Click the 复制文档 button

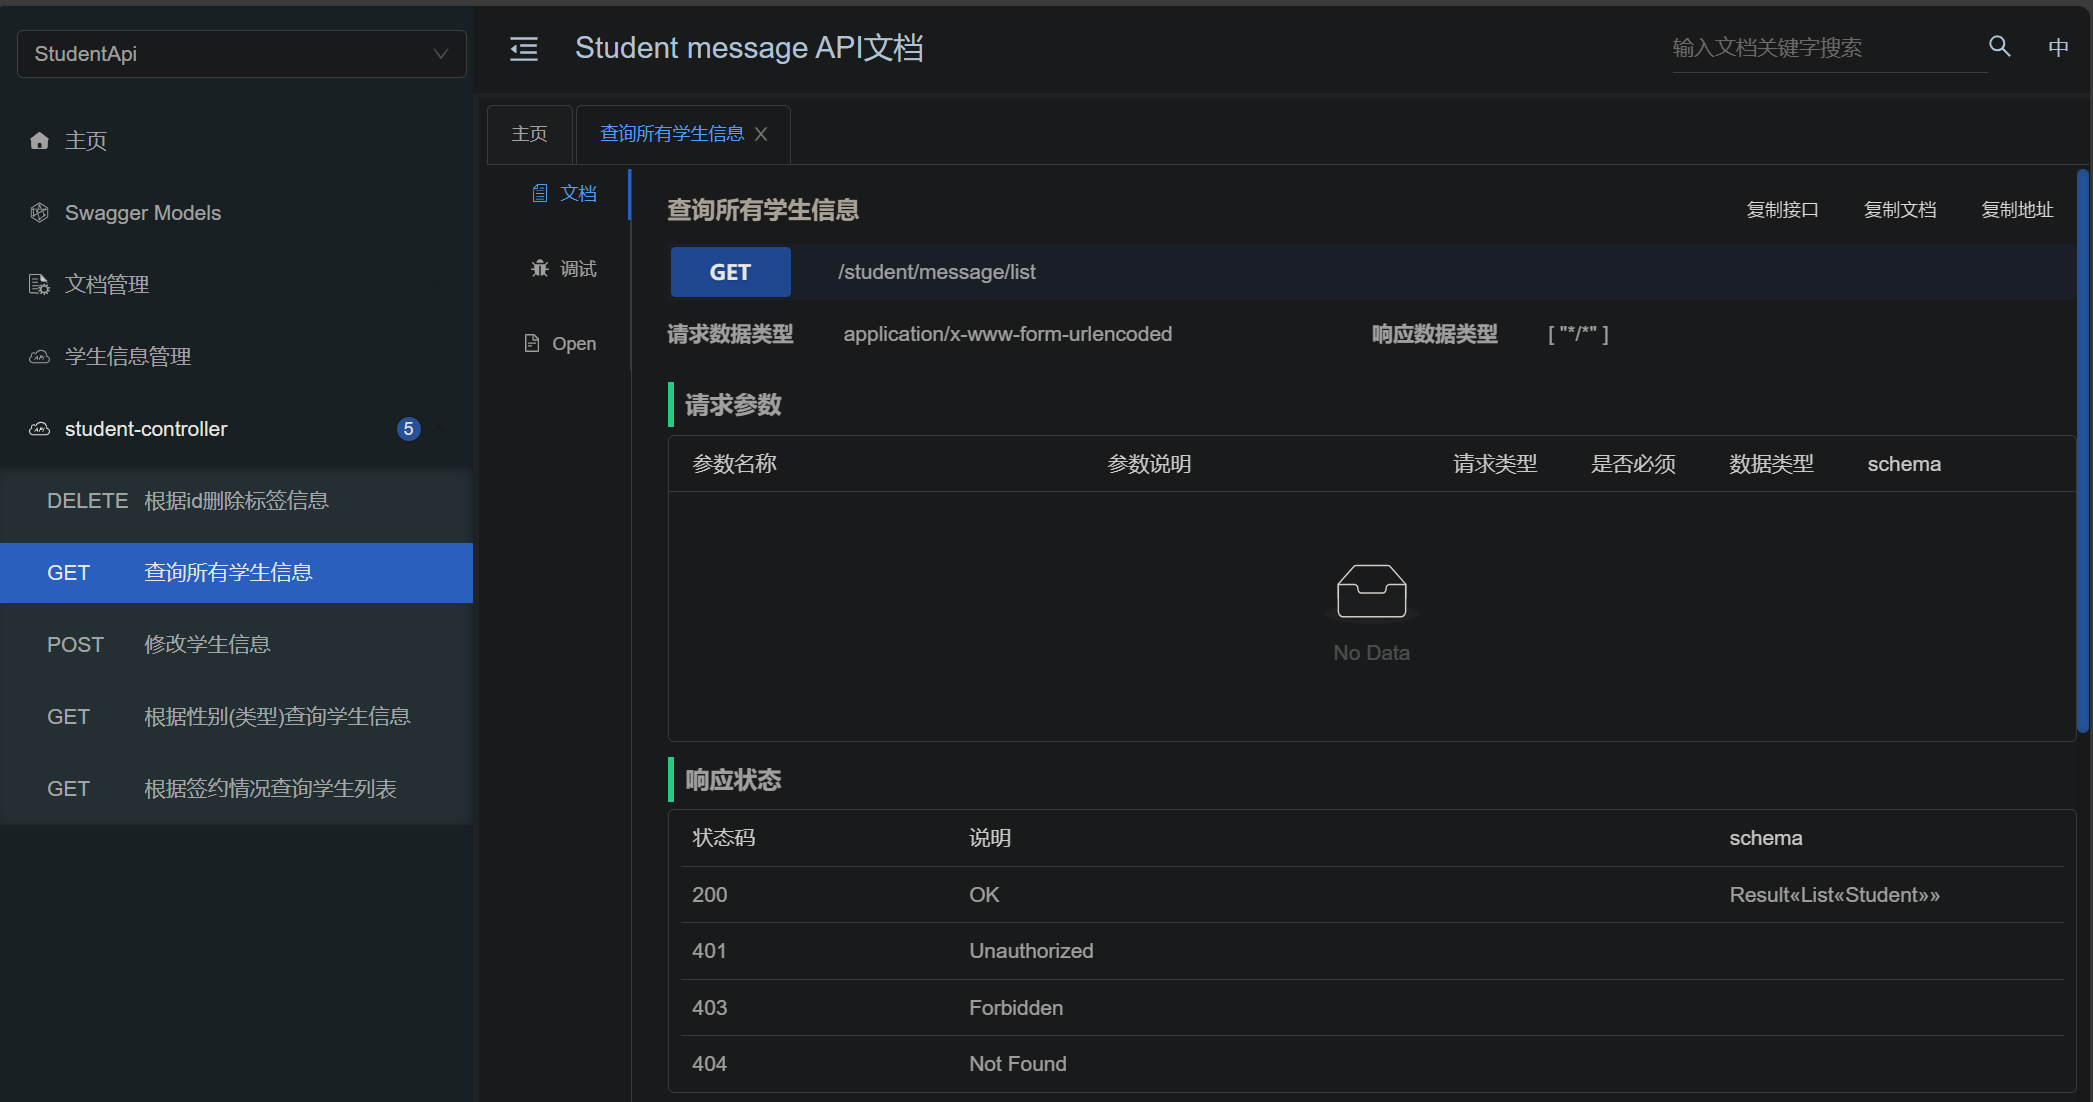[x=1900, y=210]
